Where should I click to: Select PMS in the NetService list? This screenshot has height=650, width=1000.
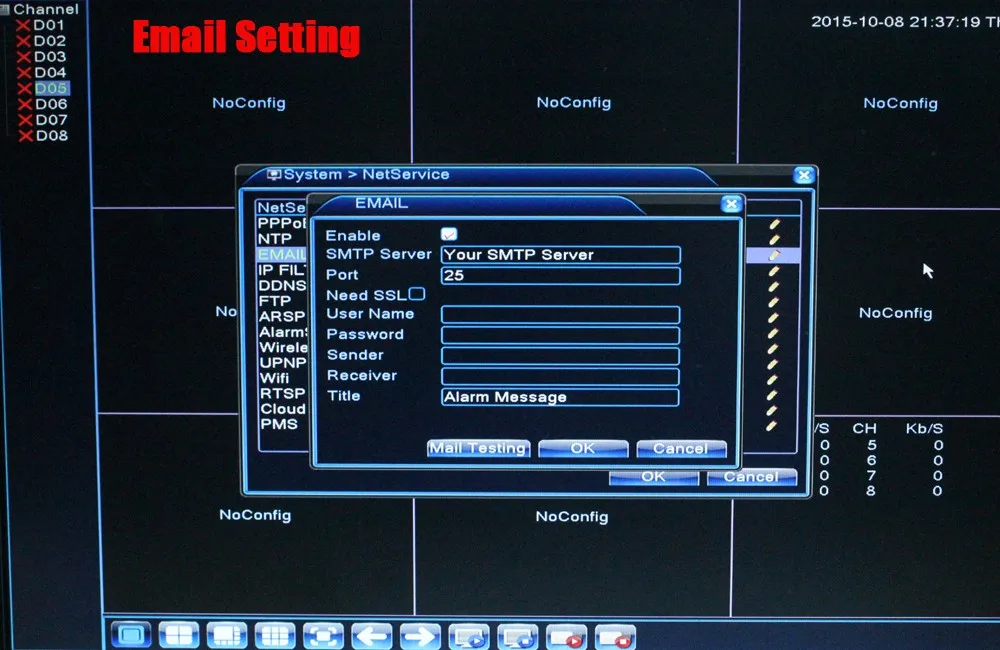[x=279, y=424]
